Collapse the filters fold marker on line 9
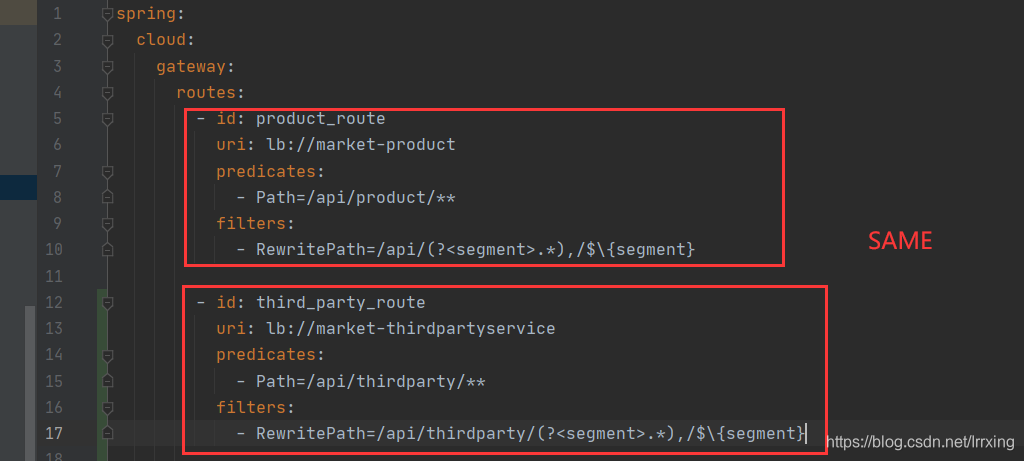Viewport: 1024px width, 461px height. 108,223
